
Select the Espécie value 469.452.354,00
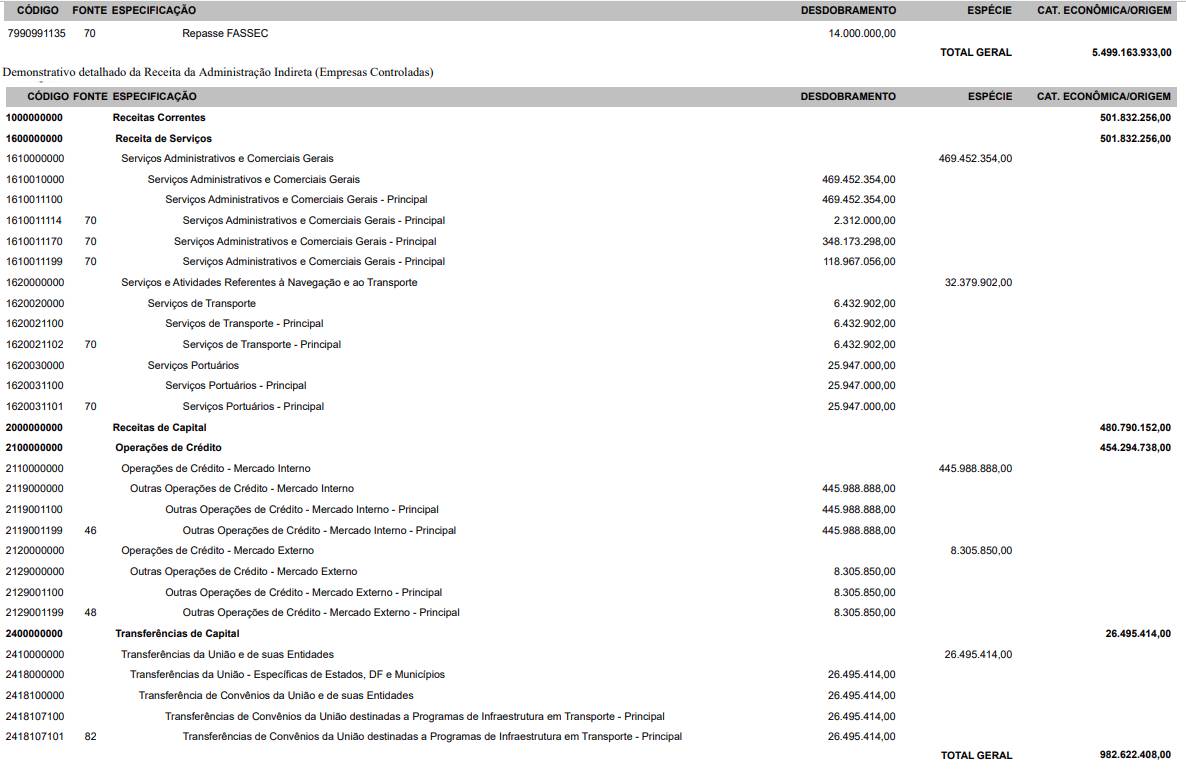coord(975,158)
